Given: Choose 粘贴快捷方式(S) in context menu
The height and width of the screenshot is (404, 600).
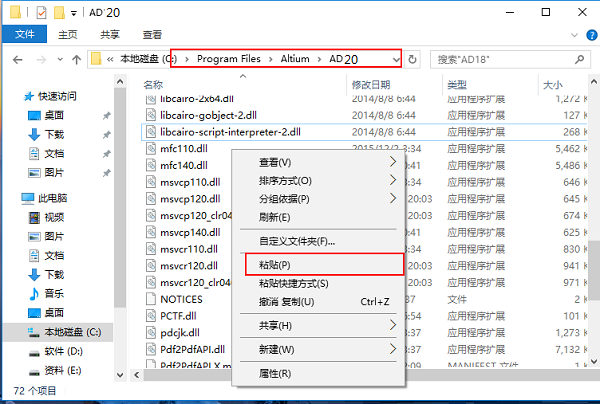Looking at the screenshot, I should [318, 283].
